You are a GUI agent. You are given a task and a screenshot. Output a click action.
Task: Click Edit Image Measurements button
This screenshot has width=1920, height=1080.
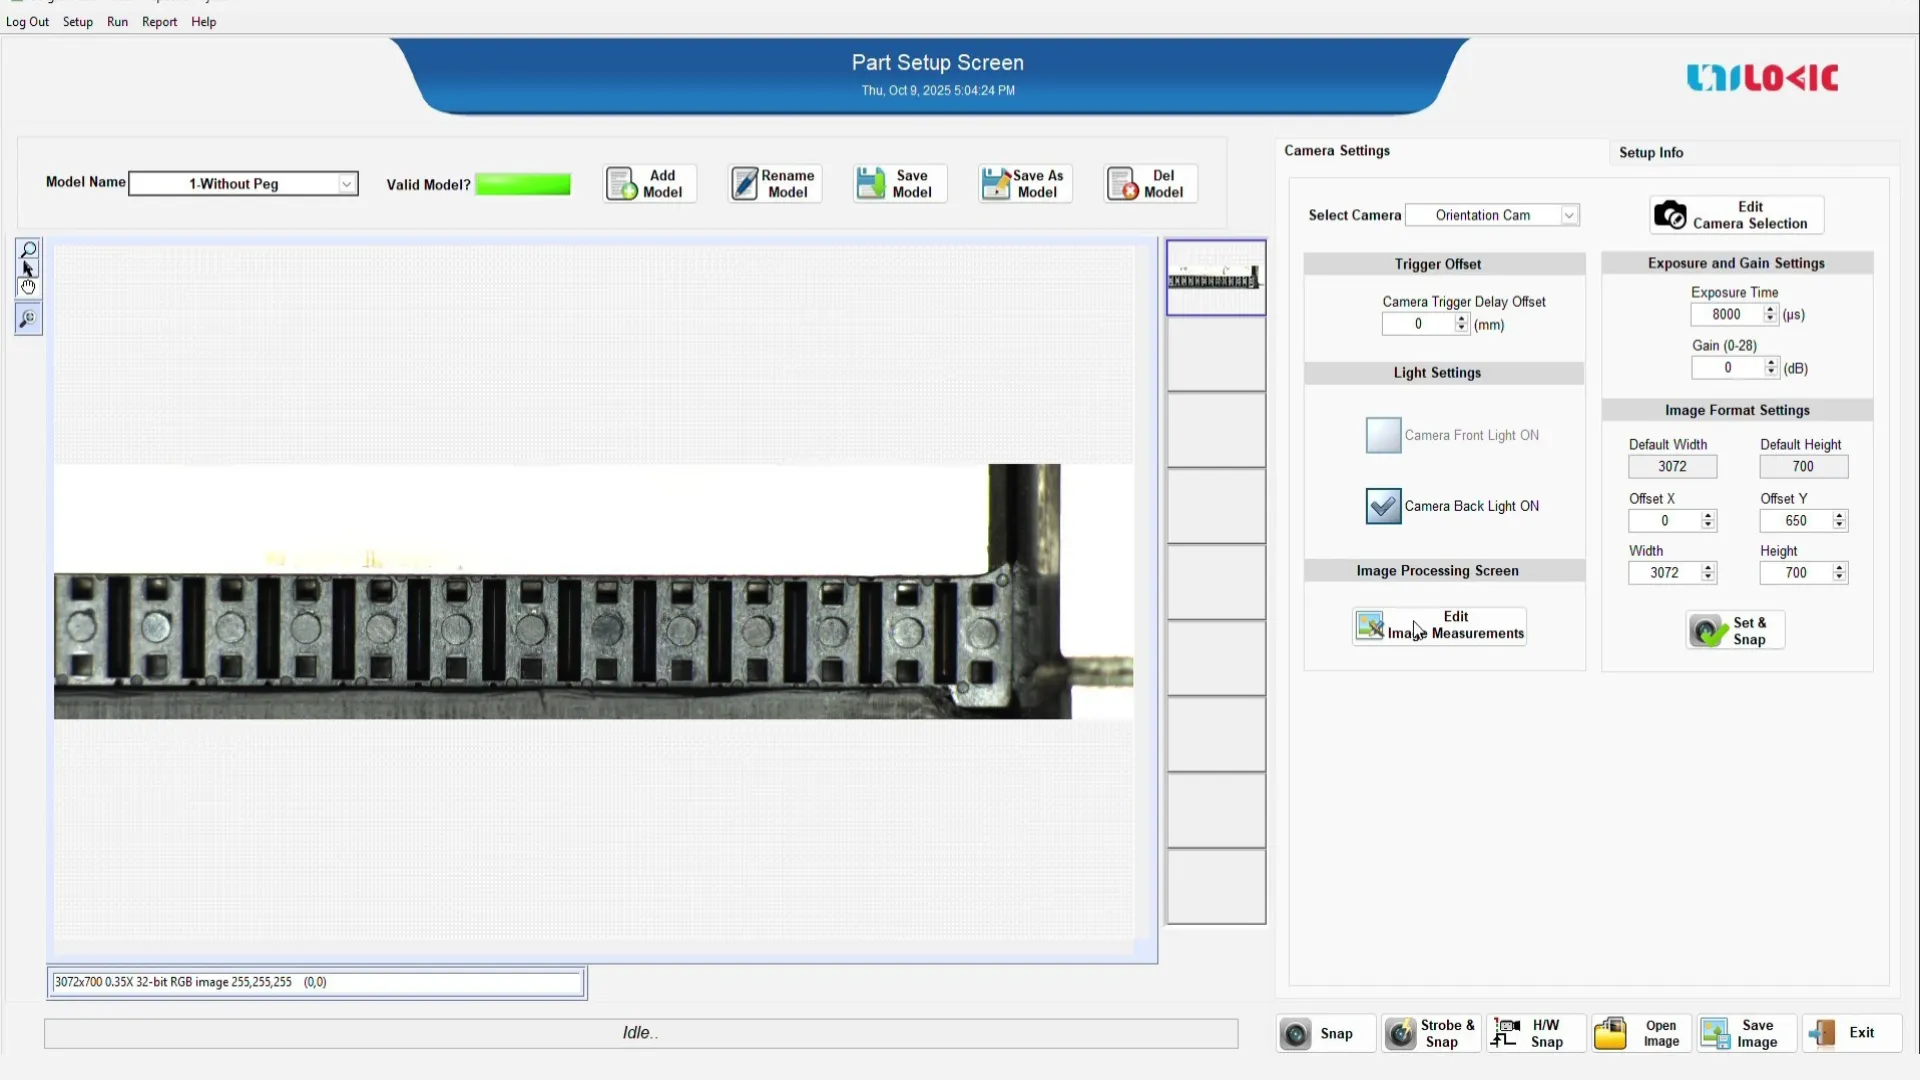[1439, 626]
